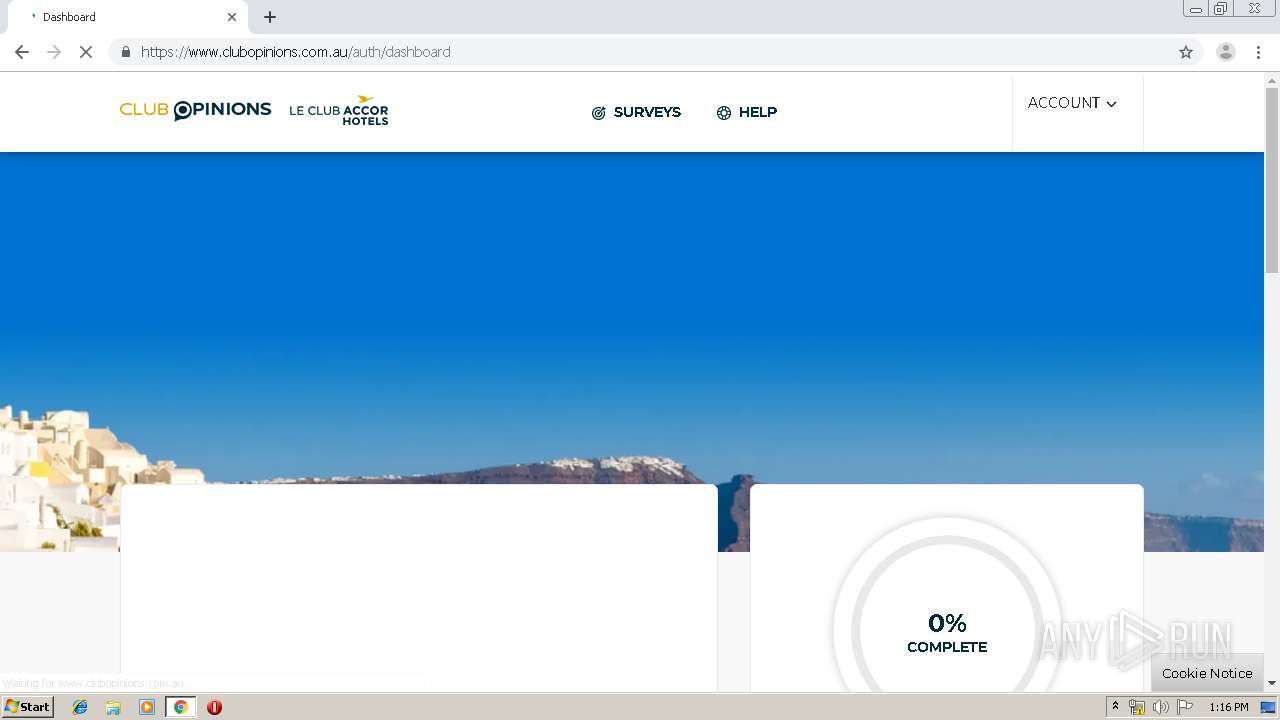
Task: Click the page vertical scrollbar
Action: click(x=1272, y=180)
